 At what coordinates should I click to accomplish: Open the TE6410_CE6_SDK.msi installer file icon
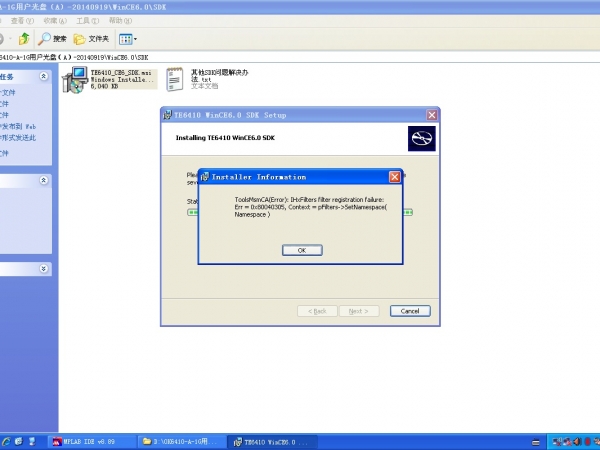74,80
